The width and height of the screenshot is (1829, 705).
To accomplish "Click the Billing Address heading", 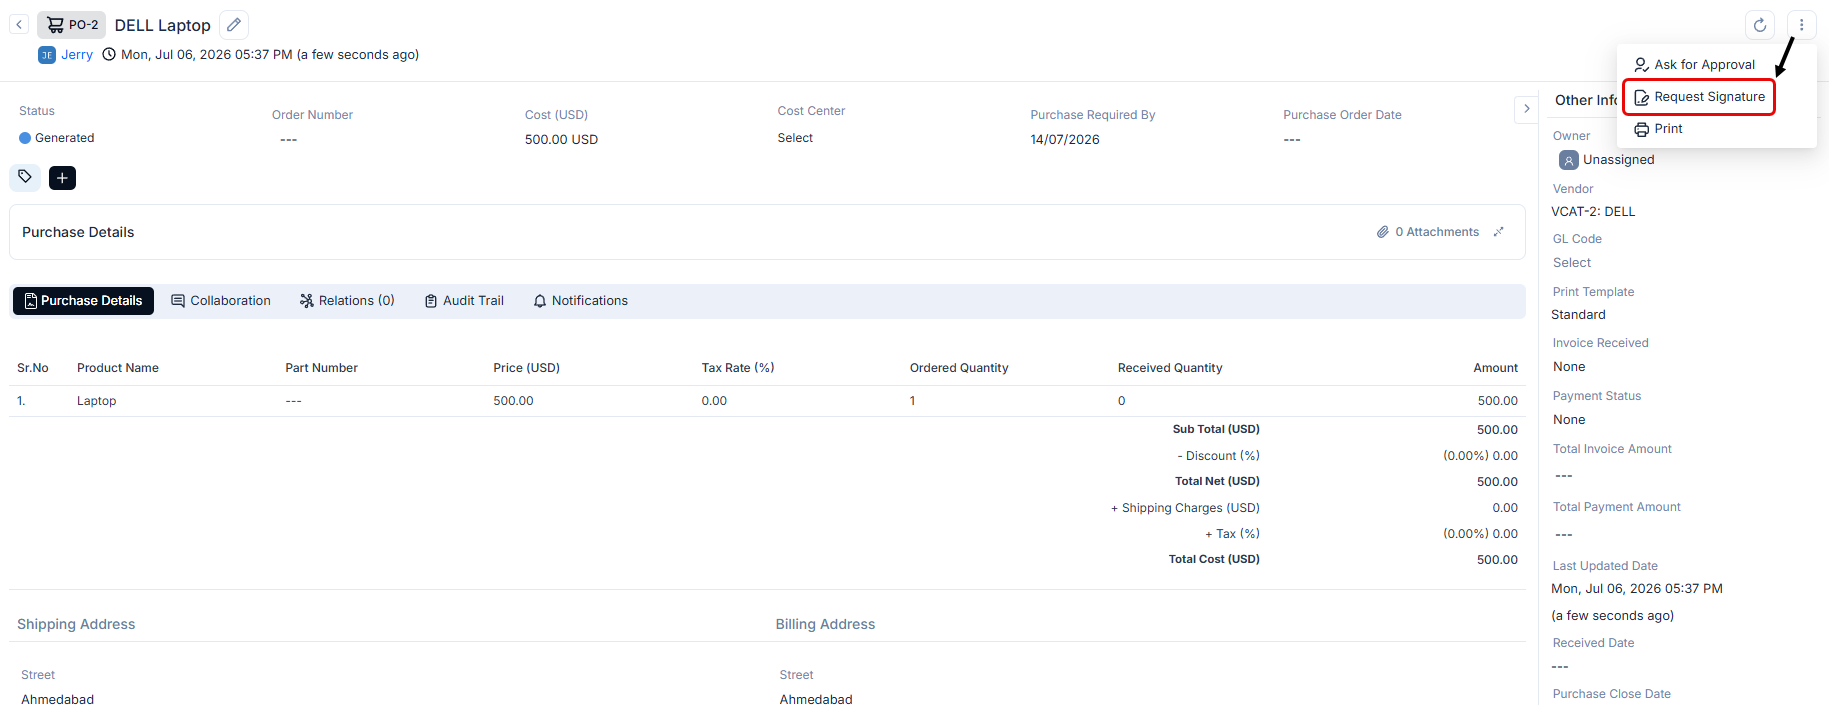I will coord(825,624).
